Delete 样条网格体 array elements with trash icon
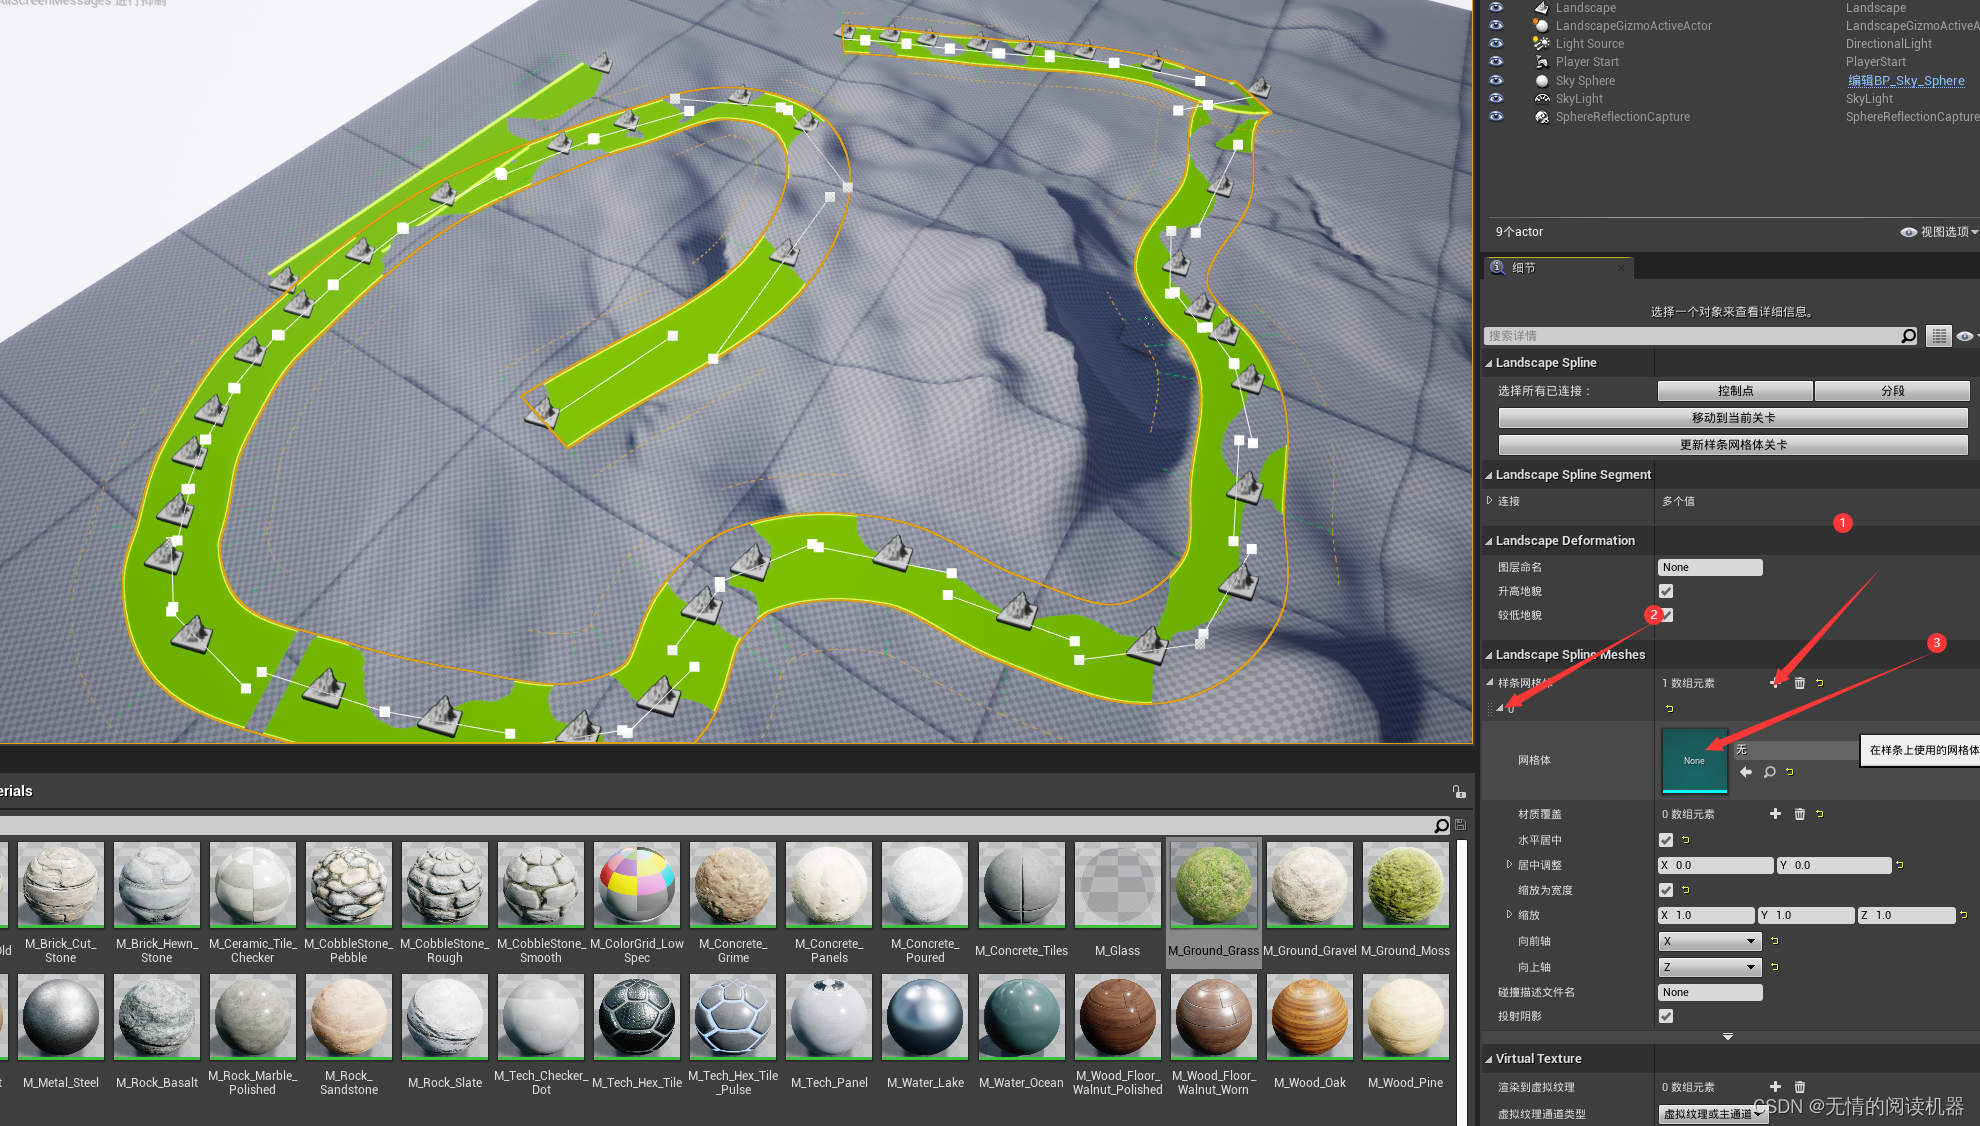 click(1799, 683)
